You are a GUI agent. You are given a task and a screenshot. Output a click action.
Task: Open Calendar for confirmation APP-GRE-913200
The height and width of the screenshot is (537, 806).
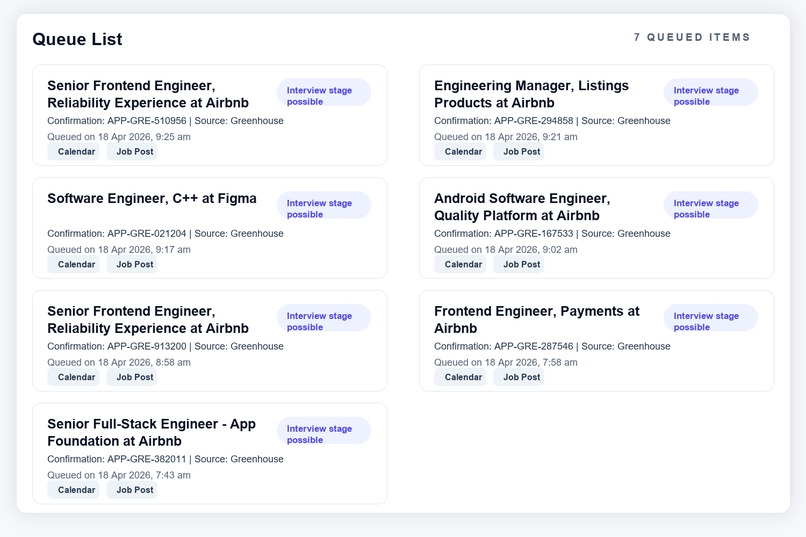click(73, 377)
